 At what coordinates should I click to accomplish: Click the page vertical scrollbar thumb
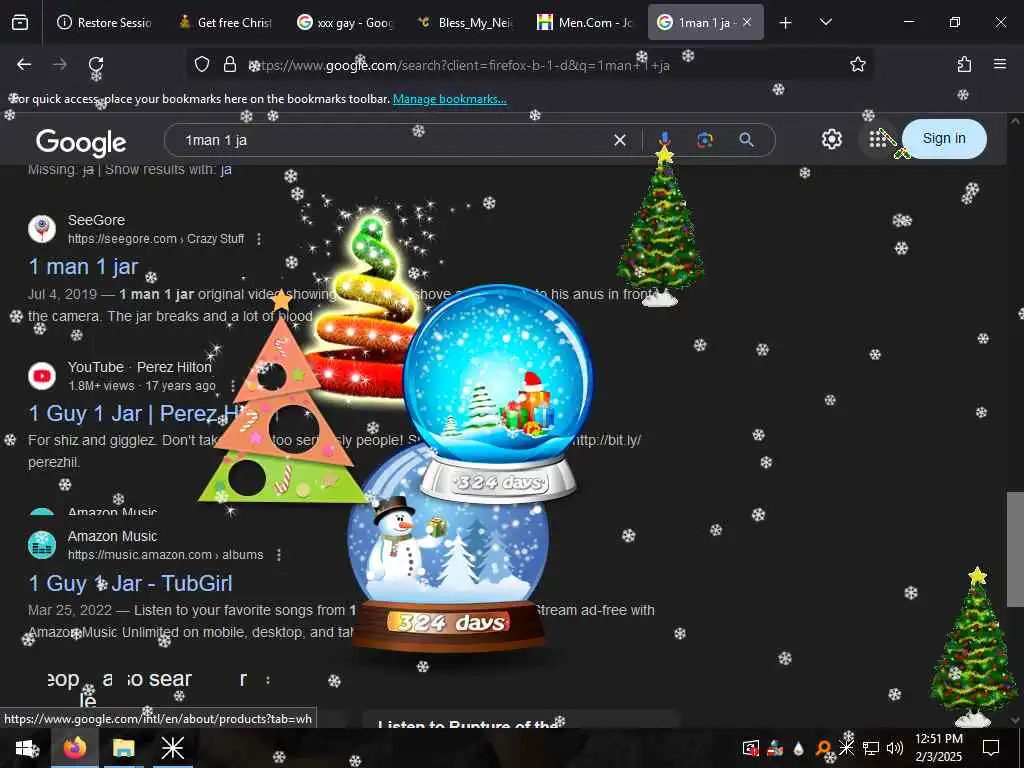[1015, 549]
